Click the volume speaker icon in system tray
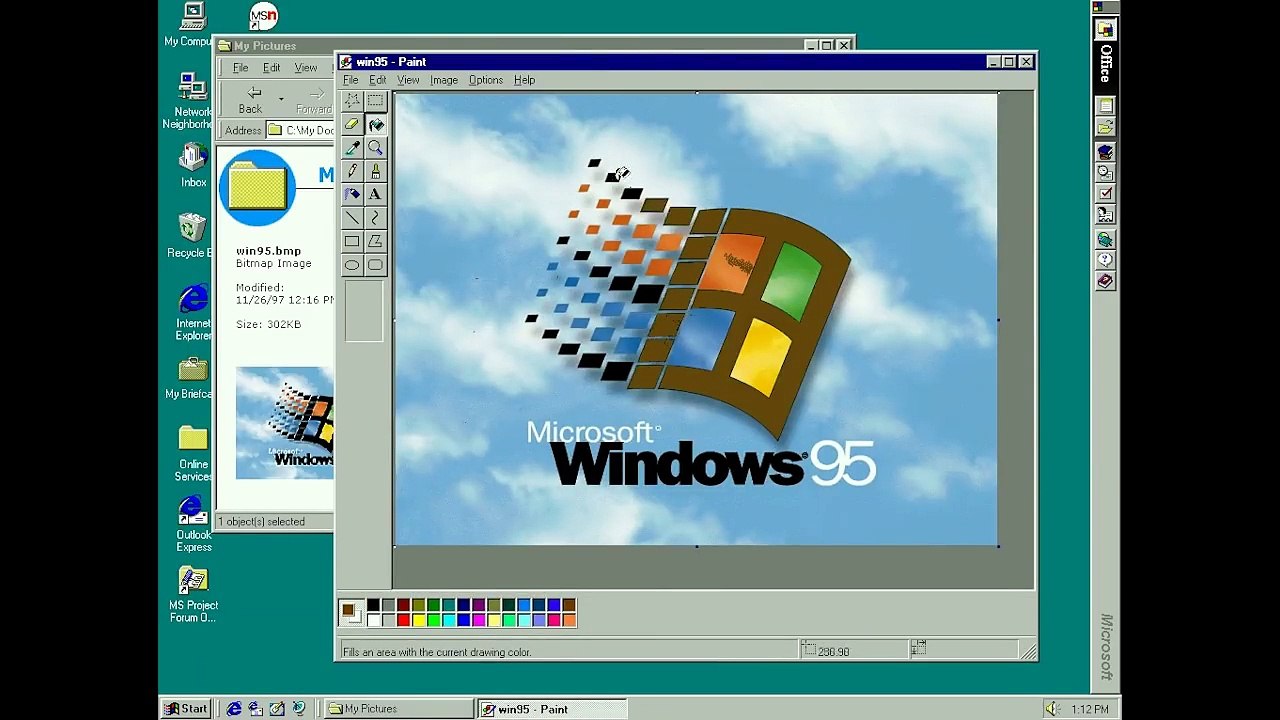1280x720 pixels. point(1053,709)
